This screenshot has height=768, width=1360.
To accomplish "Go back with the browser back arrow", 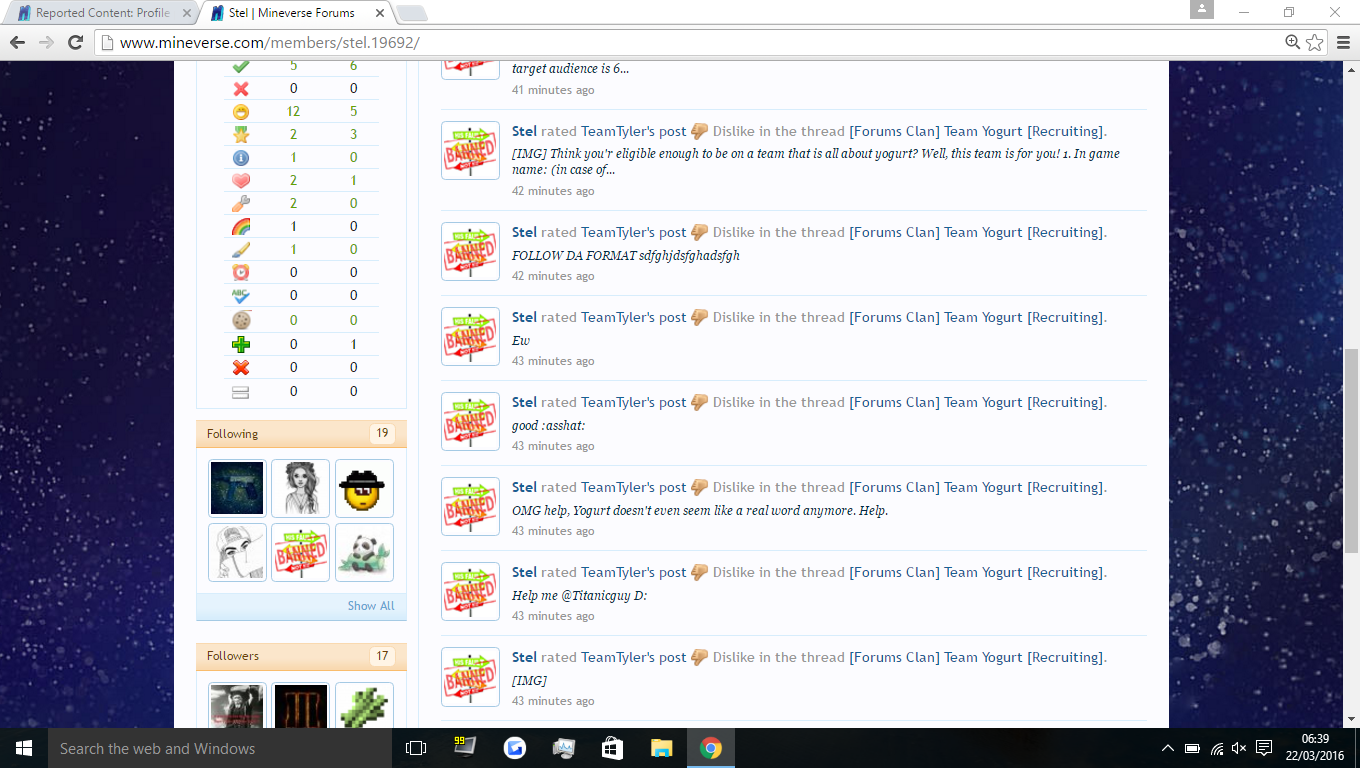I will pyautogui.click(x=17, y=42).
